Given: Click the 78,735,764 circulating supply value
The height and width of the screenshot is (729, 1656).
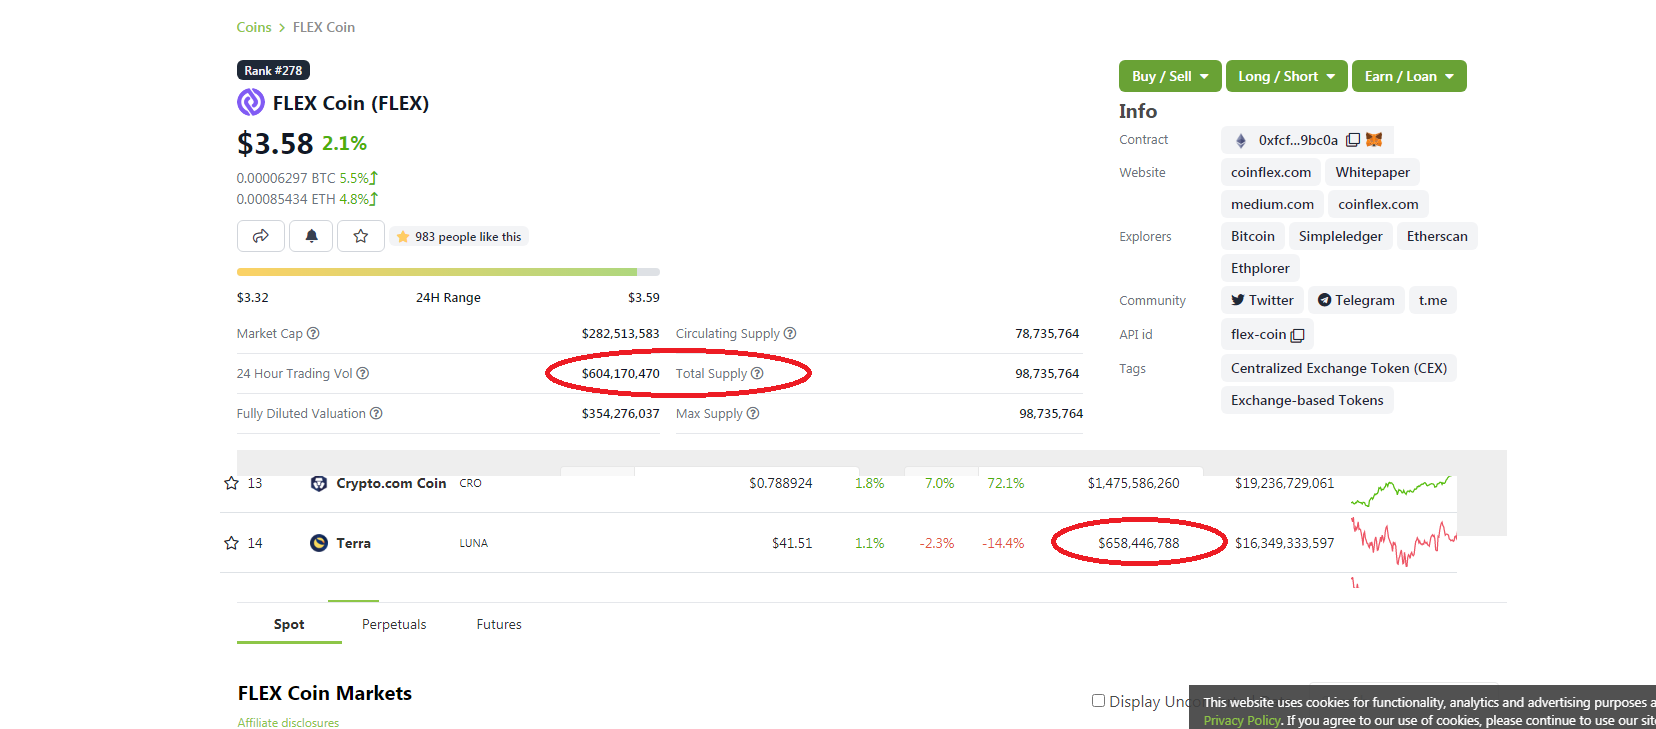Looking at the screenshot, I should click(x=1047, y=333).
